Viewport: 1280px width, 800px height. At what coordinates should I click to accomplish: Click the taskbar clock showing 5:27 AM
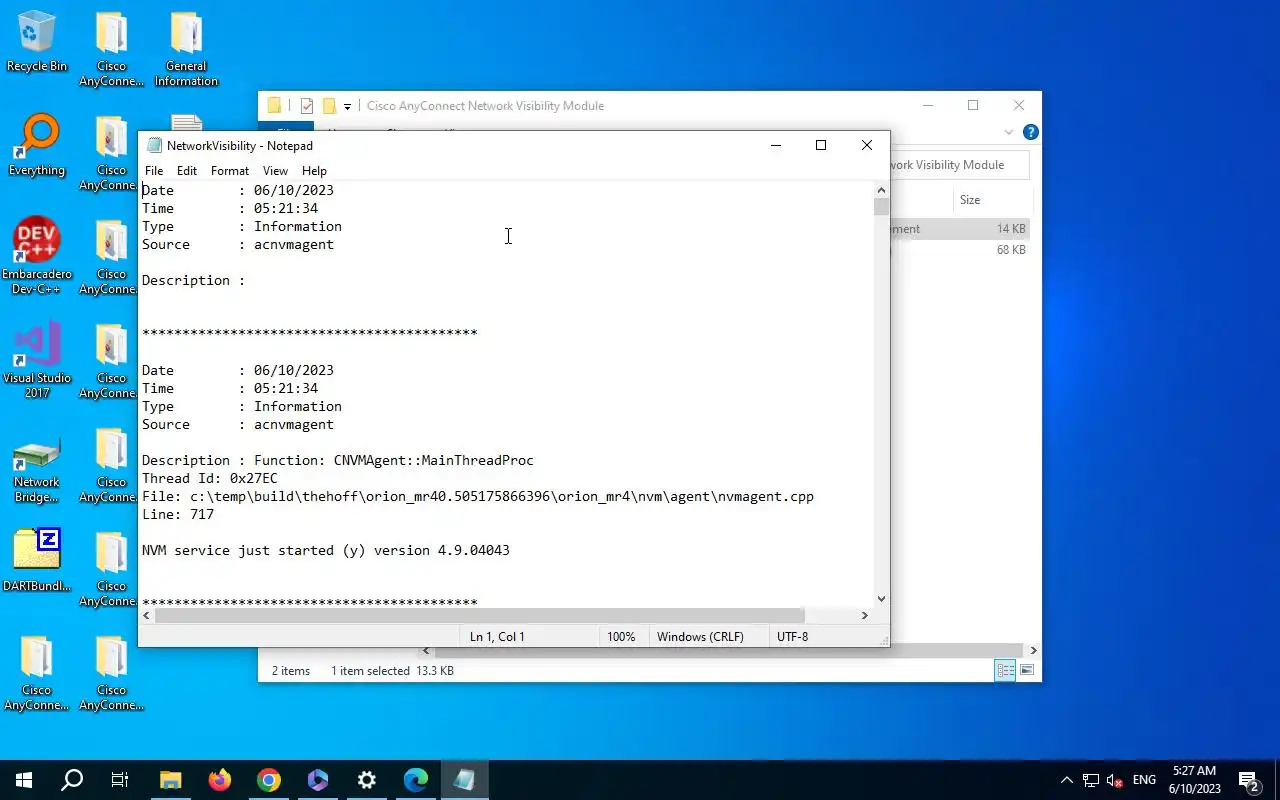1194,780
